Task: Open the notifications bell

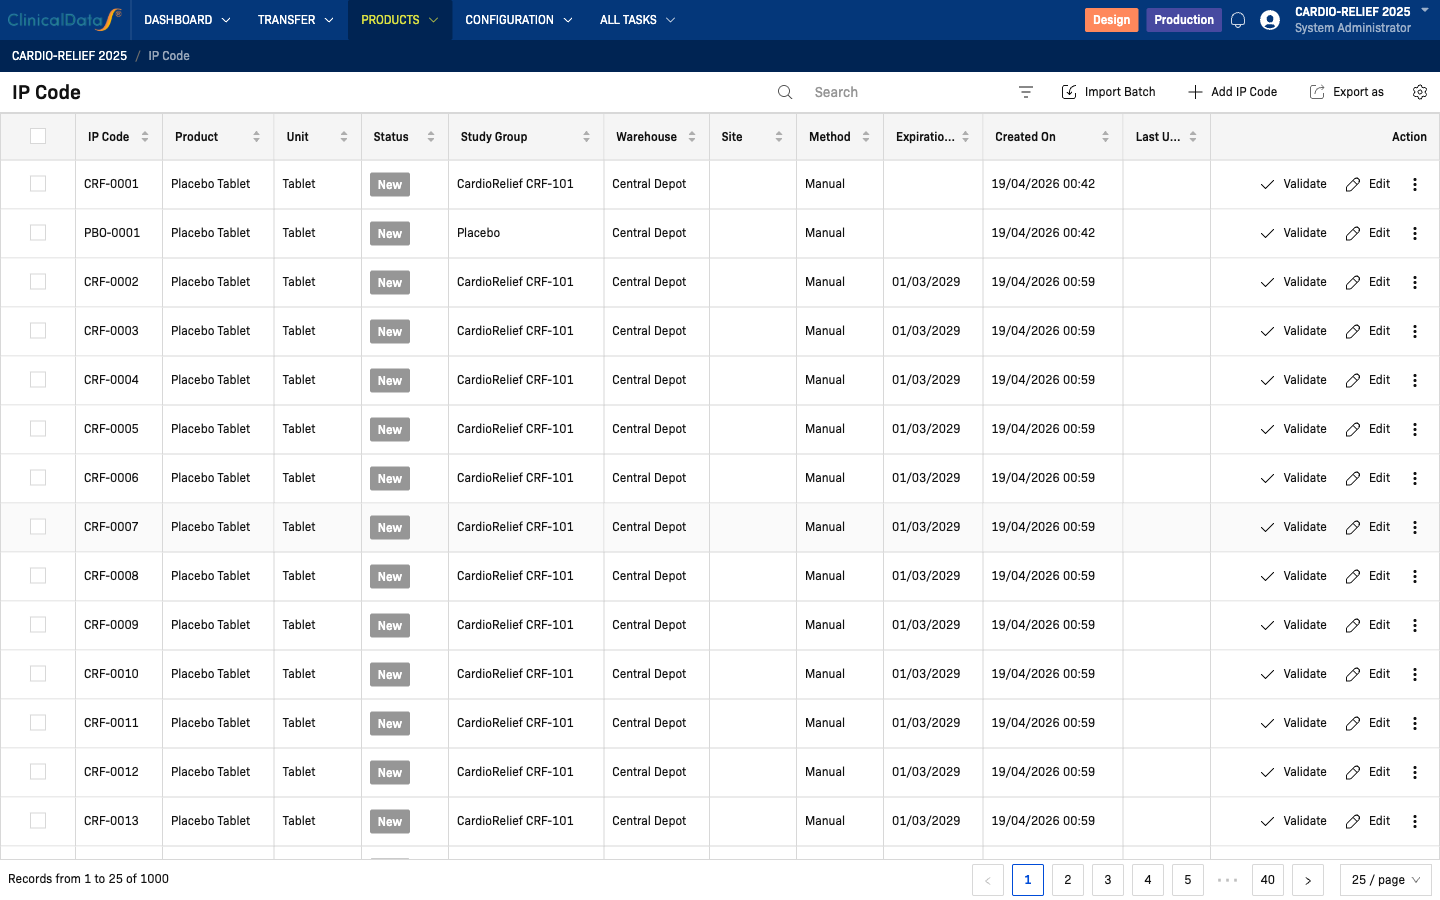Action: point(1238,20)
